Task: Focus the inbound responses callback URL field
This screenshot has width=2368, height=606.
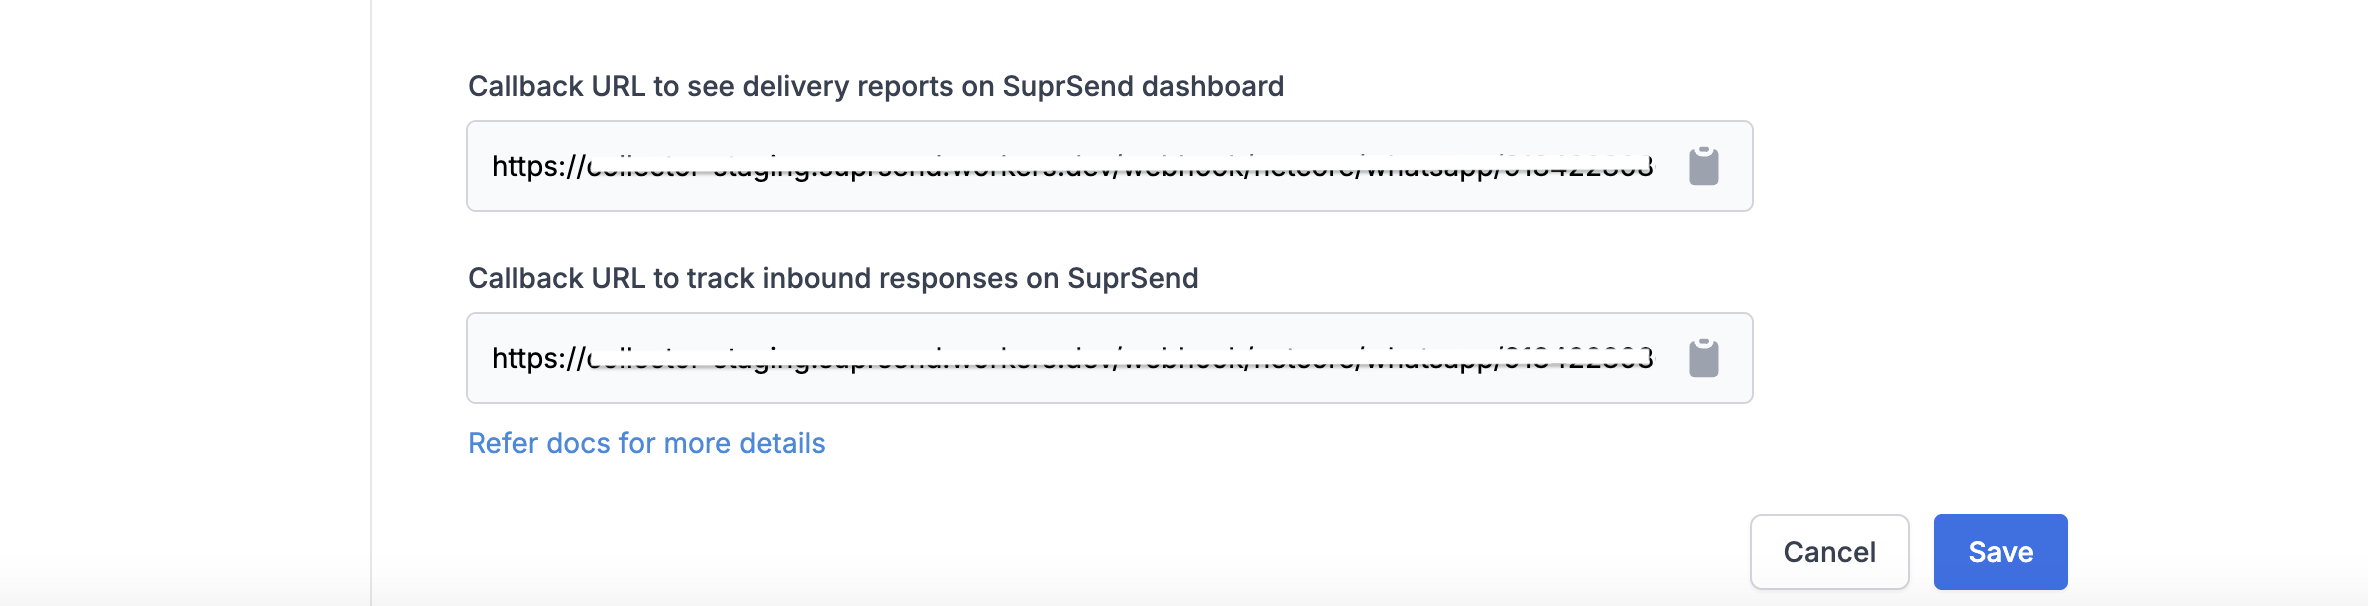Action: point(1110,358)
